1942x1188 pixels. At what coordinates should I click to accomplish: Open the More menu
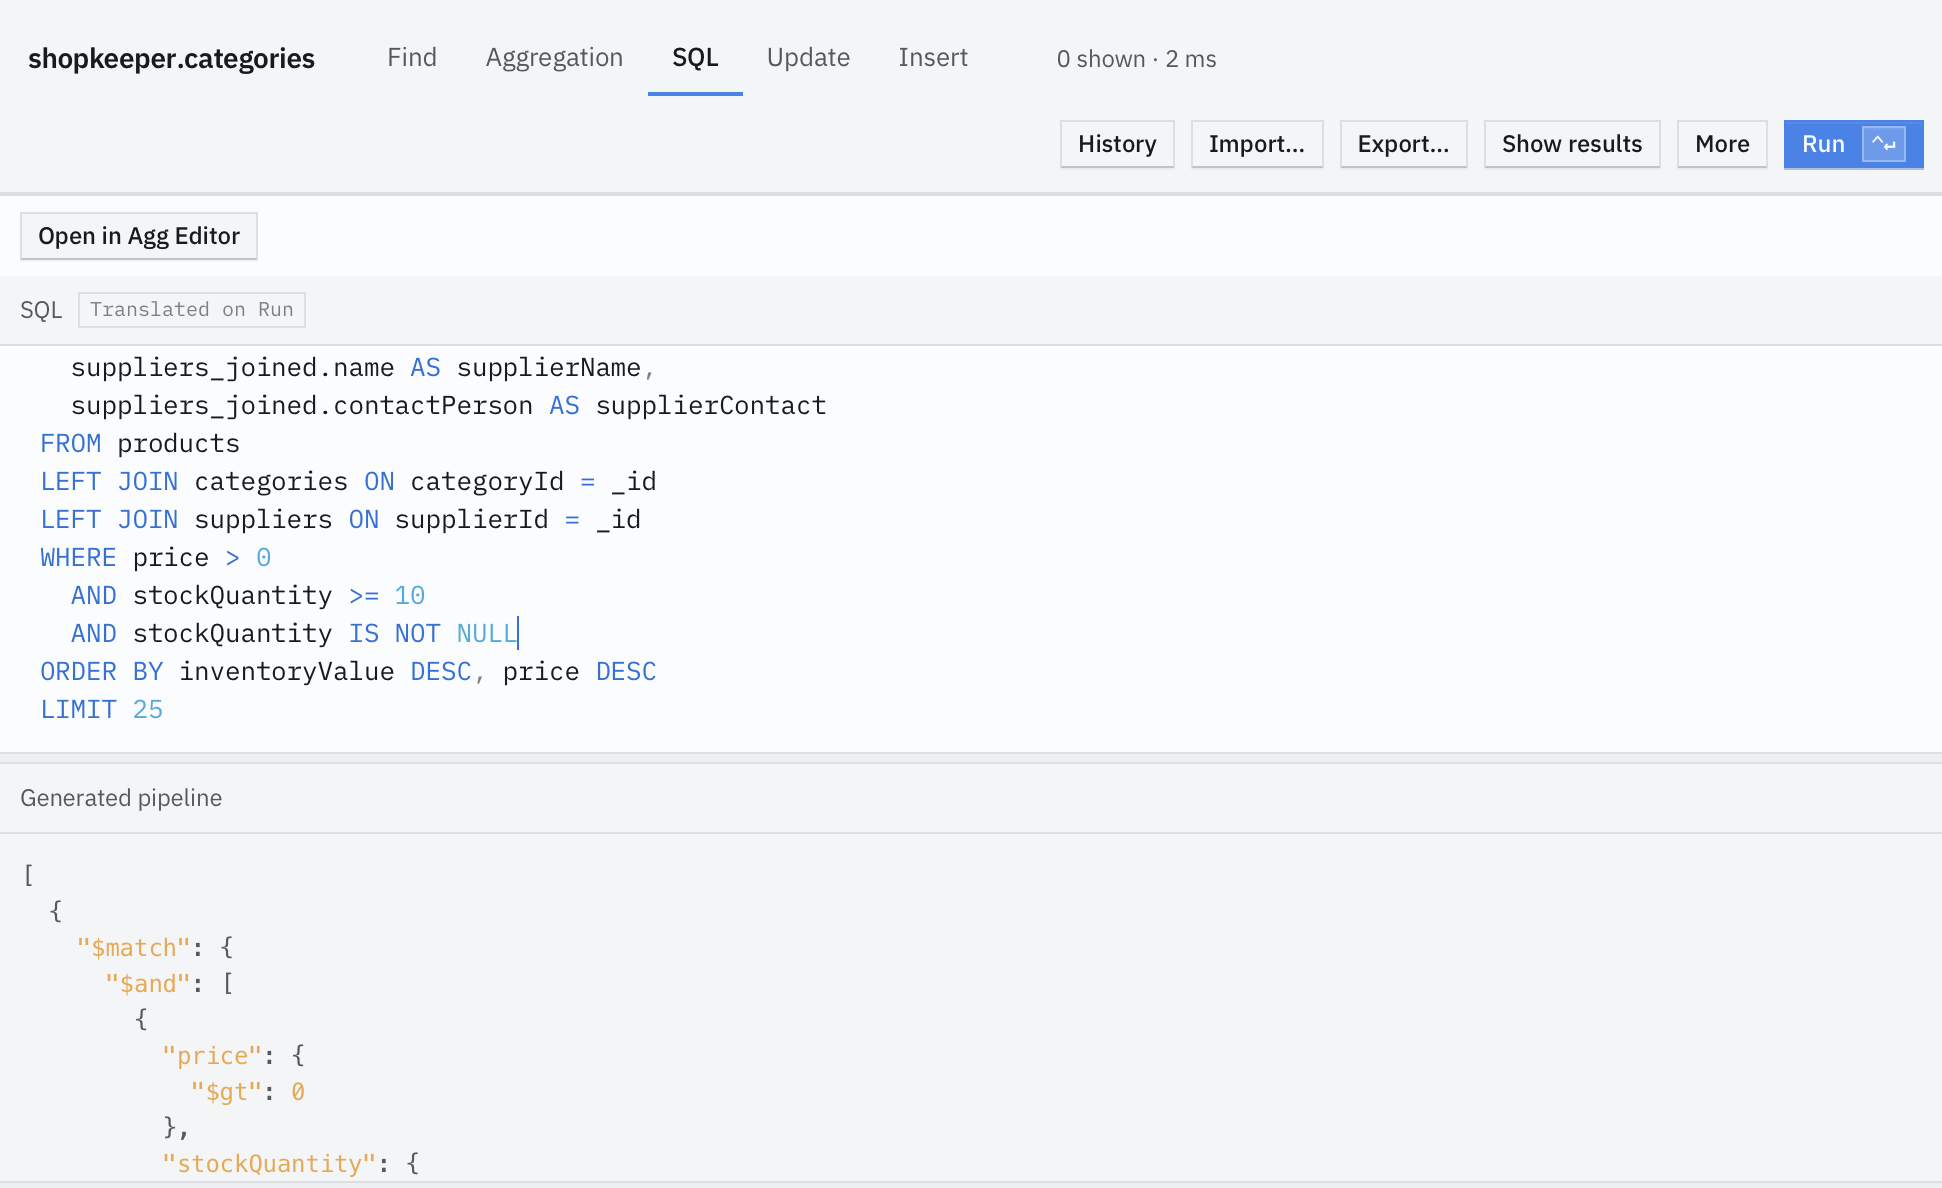pos(1721,144)
